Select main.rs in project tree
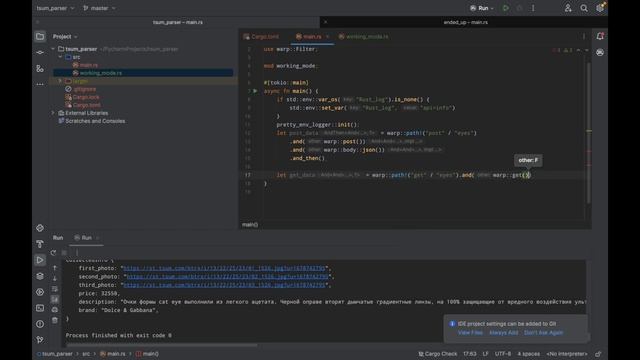 [89, 65]
